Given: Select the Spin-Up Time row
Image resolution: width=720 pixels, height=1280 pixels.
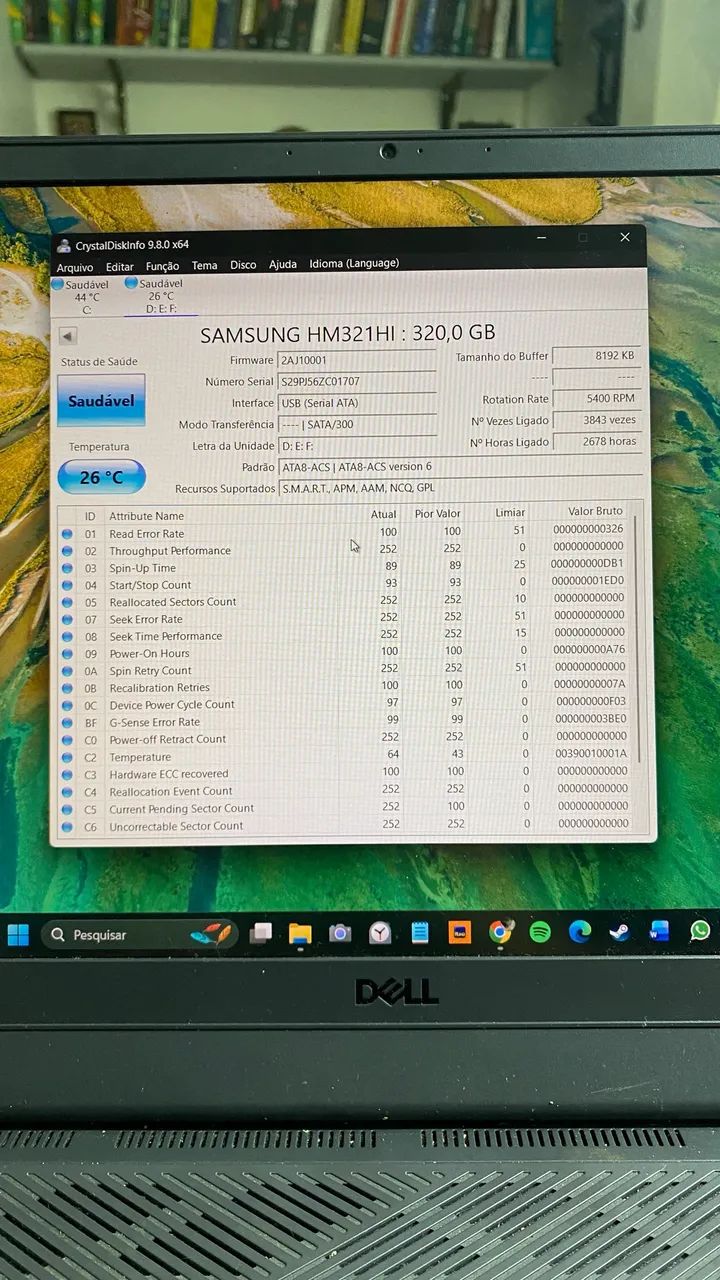Looking at the screenshot, I should point(344,567).
